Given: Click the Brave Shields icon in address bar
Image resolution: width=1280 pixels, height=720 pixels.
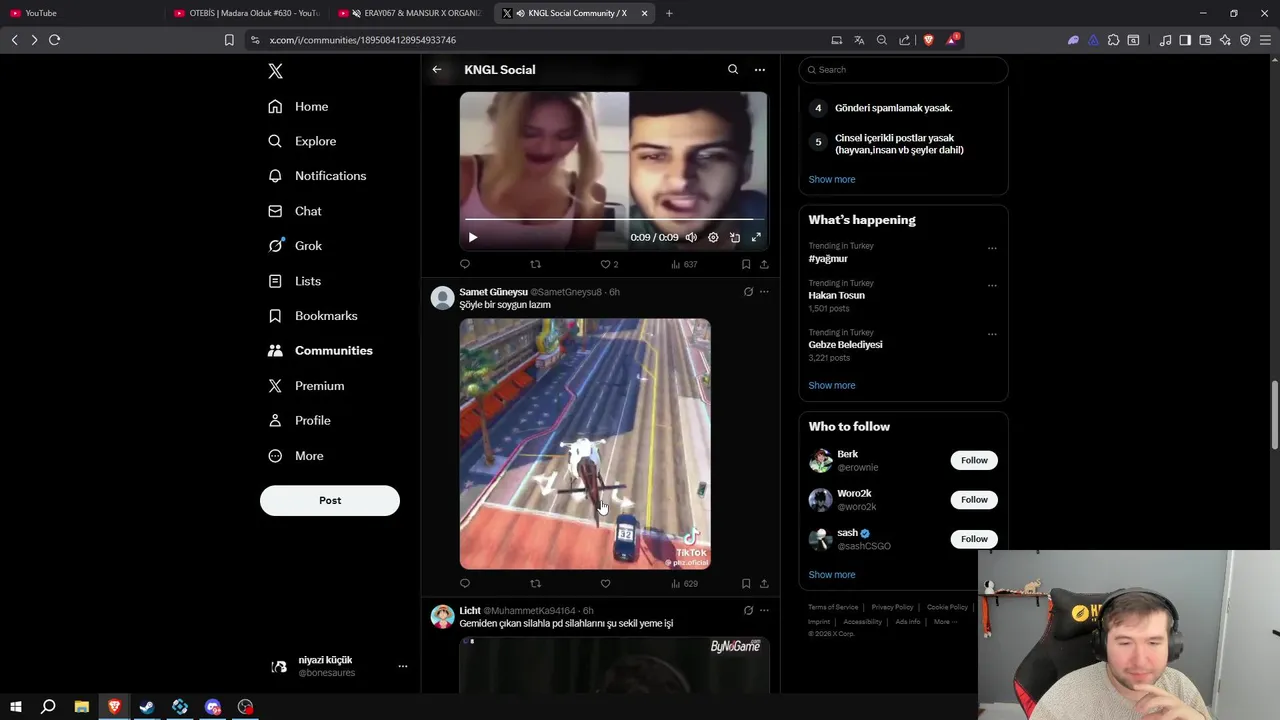Looking at the screenshot, I should point(928,40).
